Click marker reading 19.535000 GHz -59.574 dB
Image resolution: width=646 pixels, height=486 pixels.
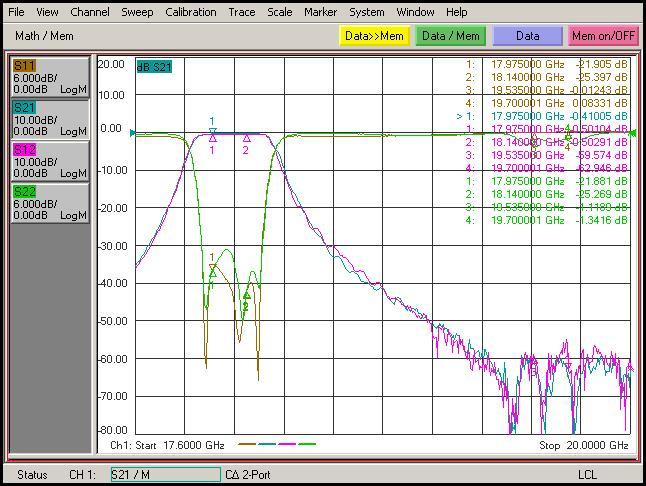point(546,155)
